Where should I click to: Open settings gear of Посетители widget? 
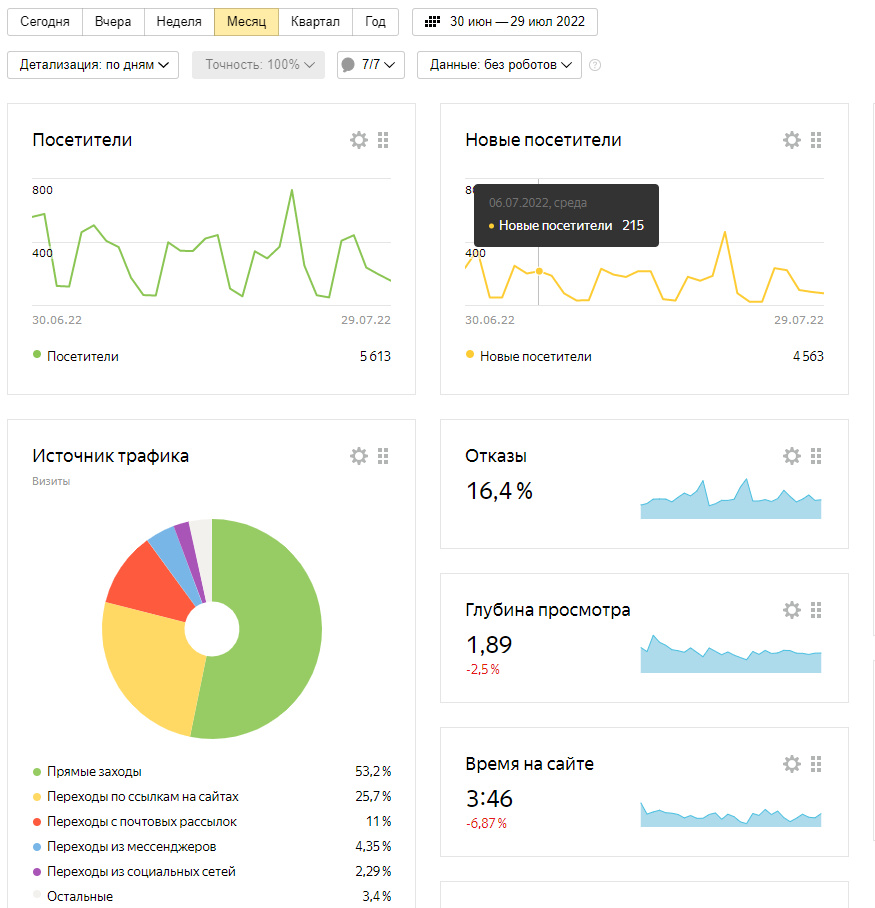point(359,140)
